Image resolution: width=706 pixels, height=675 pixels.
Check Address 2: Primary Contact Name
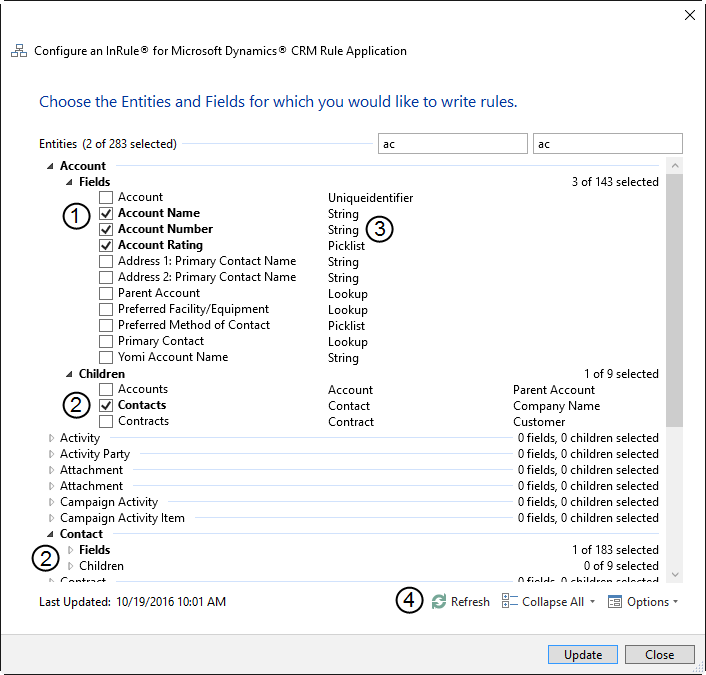click(x=106, y=277)
